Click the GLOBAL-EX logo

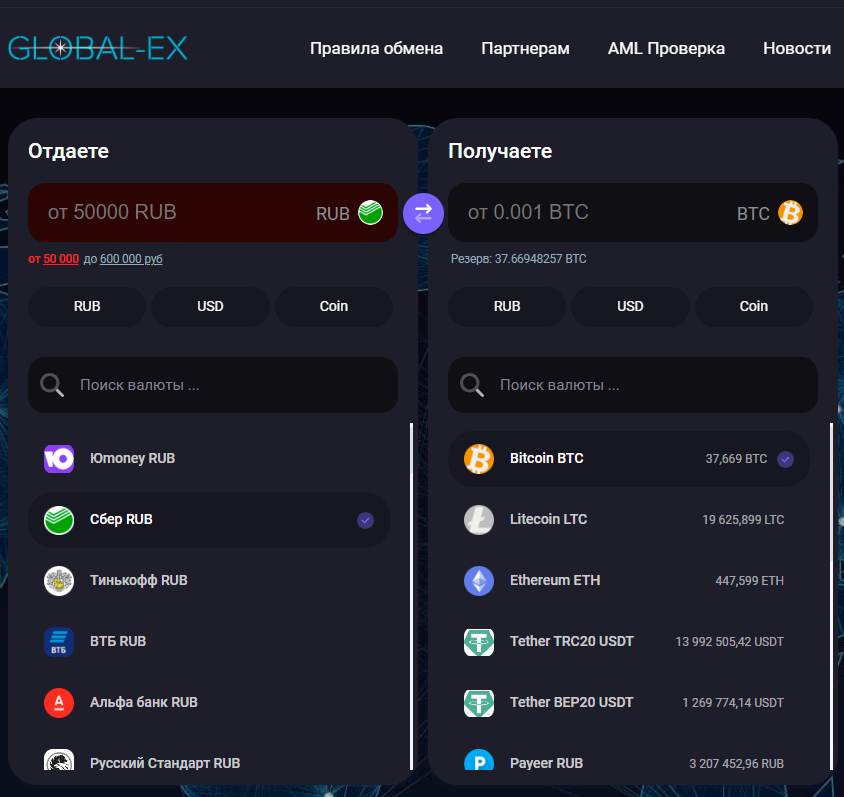click(x=97, y=48)
